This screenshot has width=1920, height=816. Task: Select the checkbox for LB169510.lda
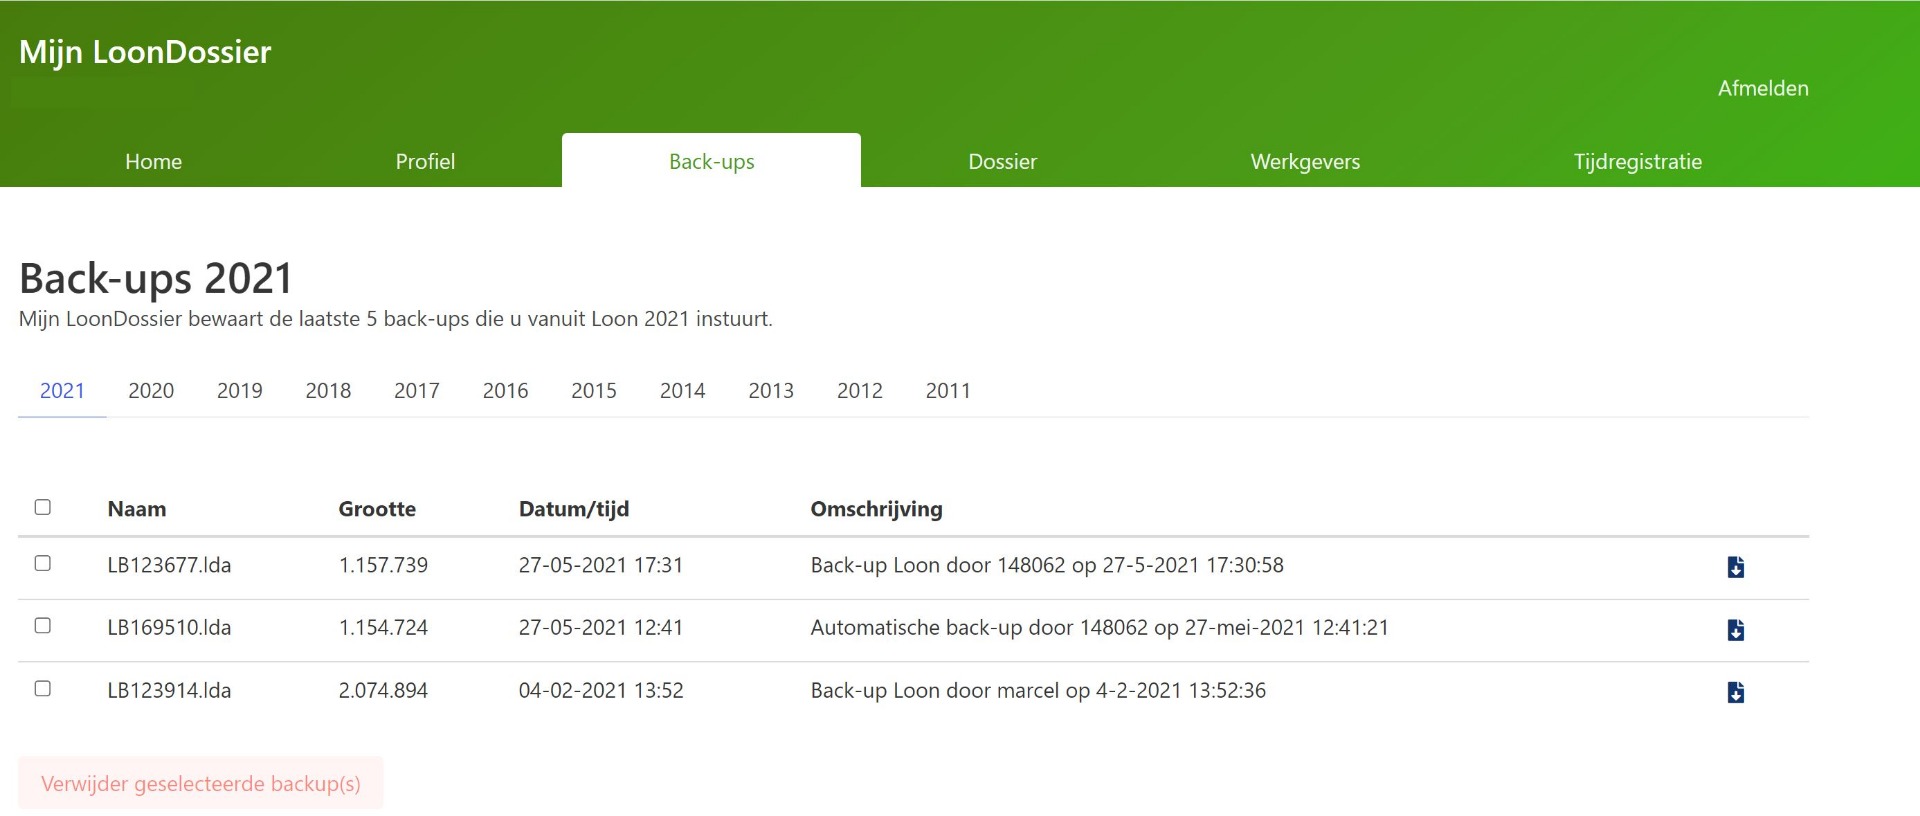pos(43,625)
